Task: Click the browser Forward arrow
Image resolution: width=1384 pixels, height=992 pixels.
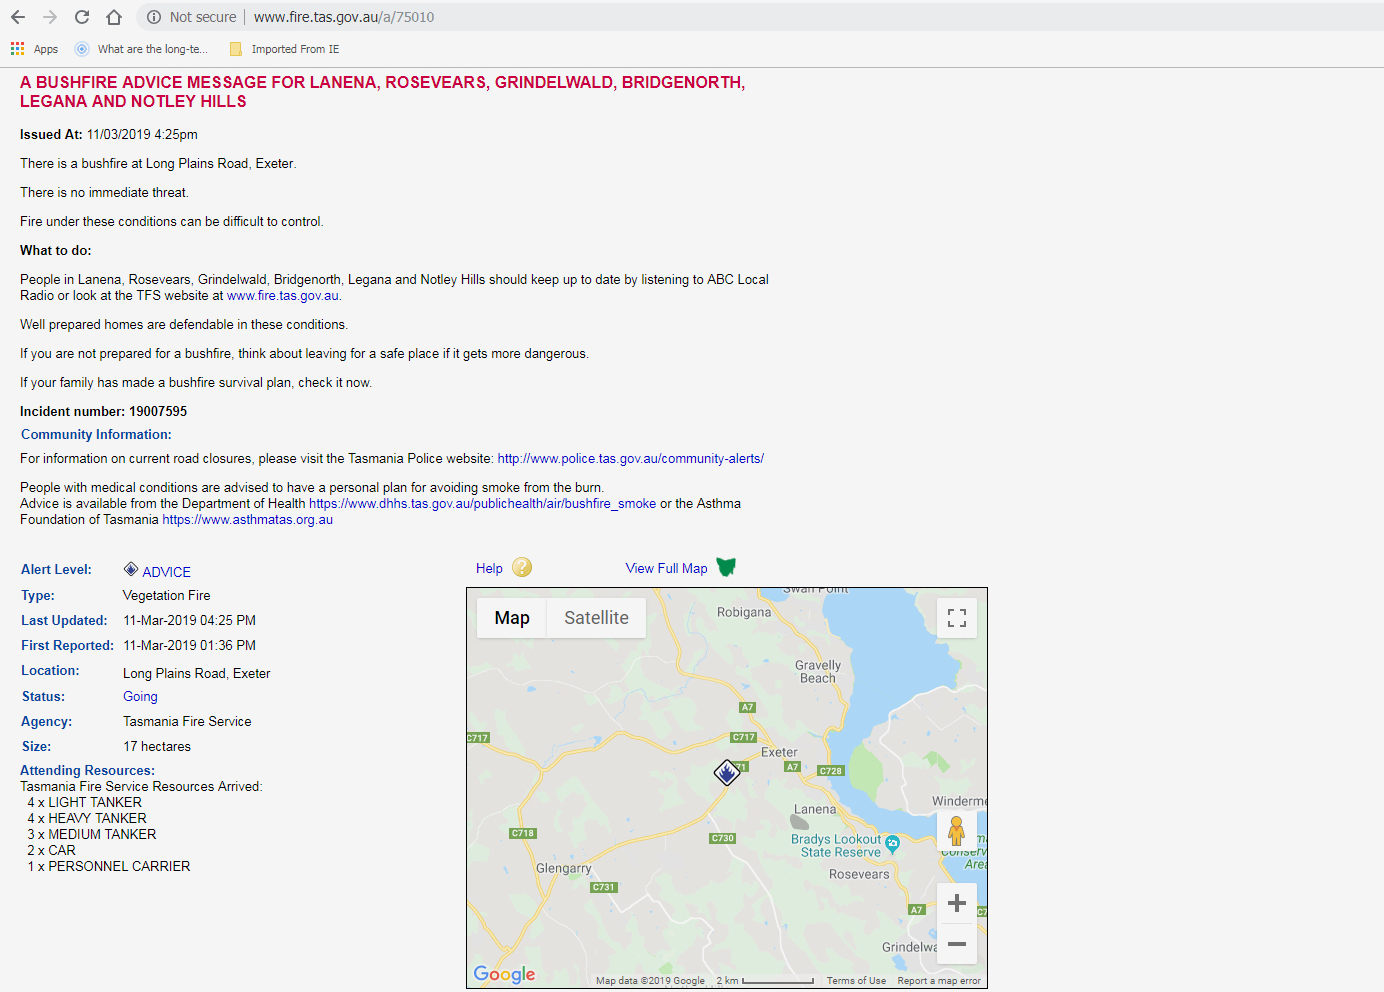Action: 50,17
